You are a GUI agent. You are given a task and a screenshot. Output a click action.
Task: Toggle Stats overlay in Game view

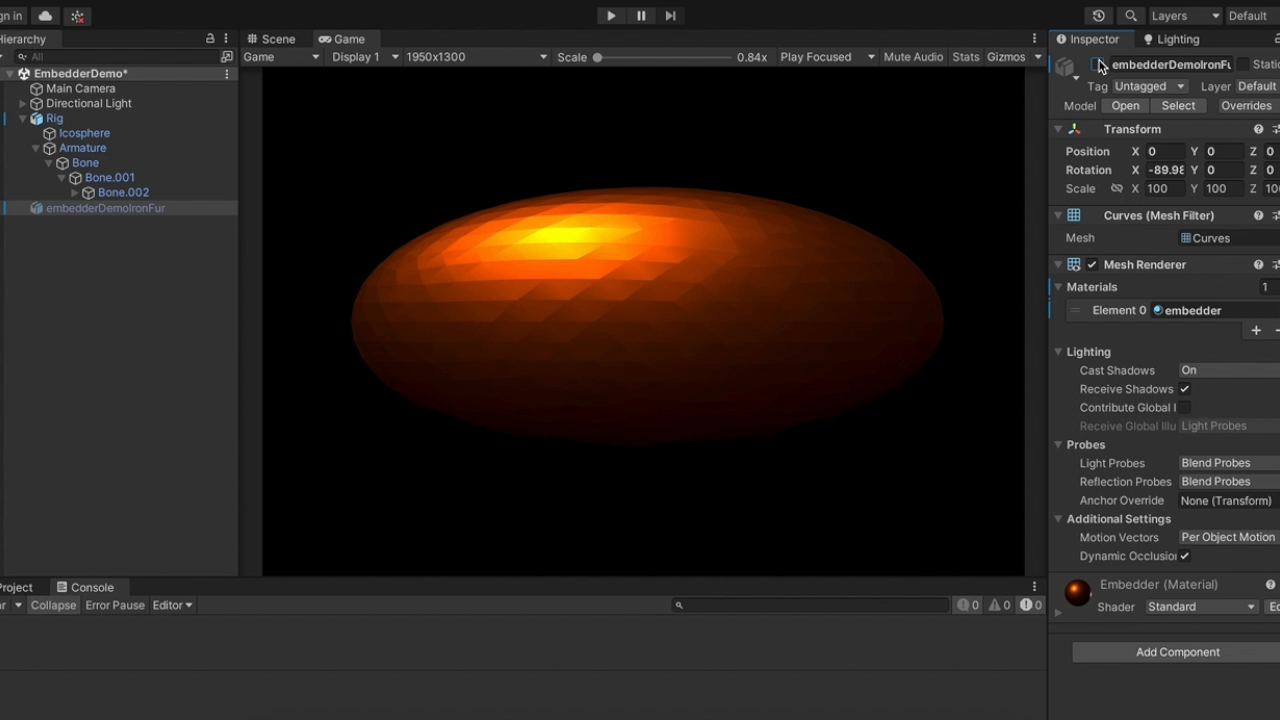966,57
